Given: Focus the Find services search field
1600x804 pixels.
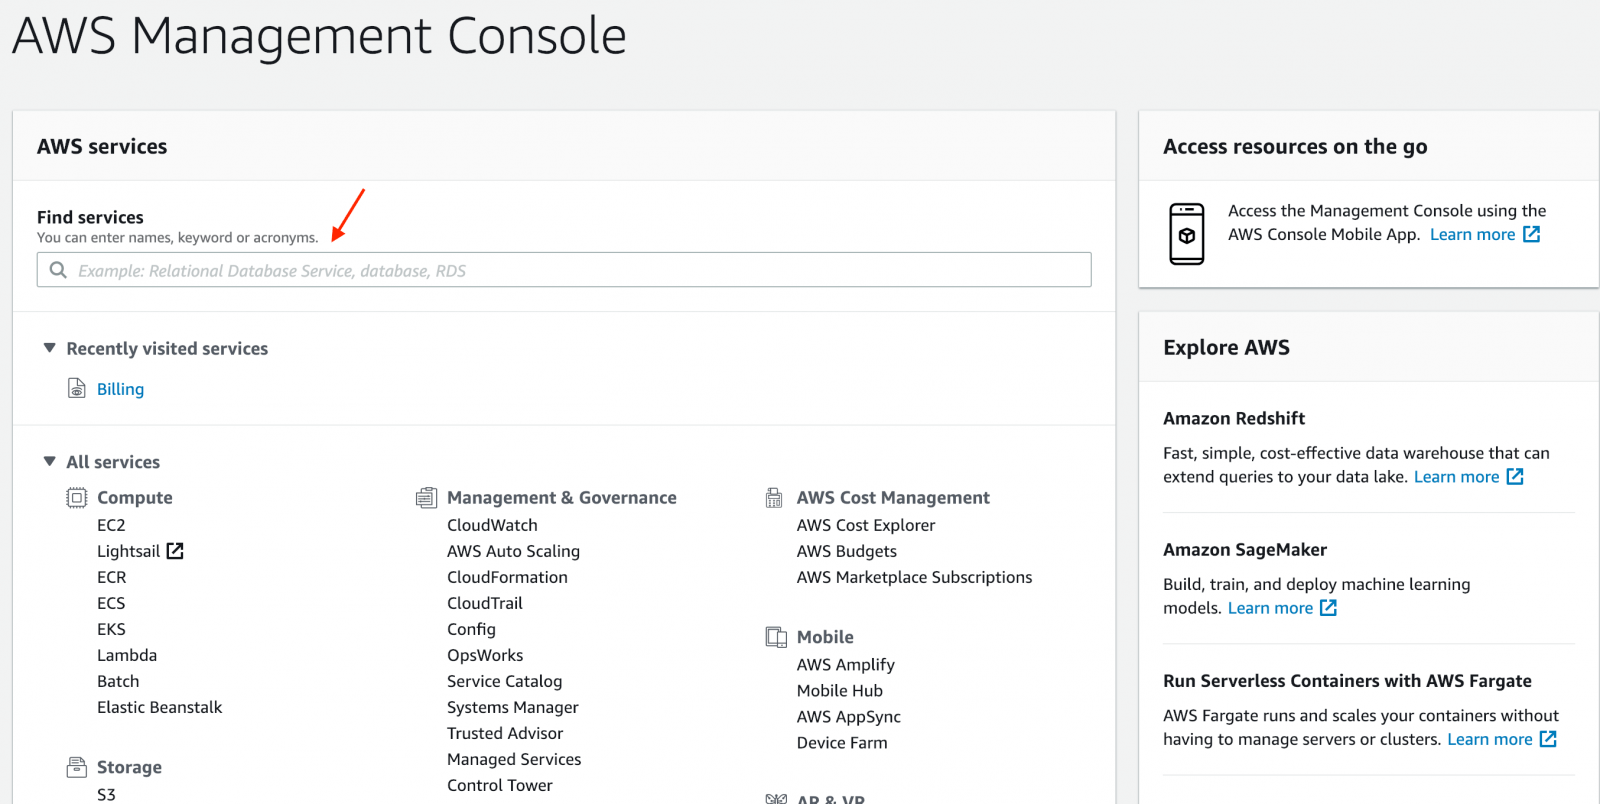Looking at the screenshot, I should point(564,270).
